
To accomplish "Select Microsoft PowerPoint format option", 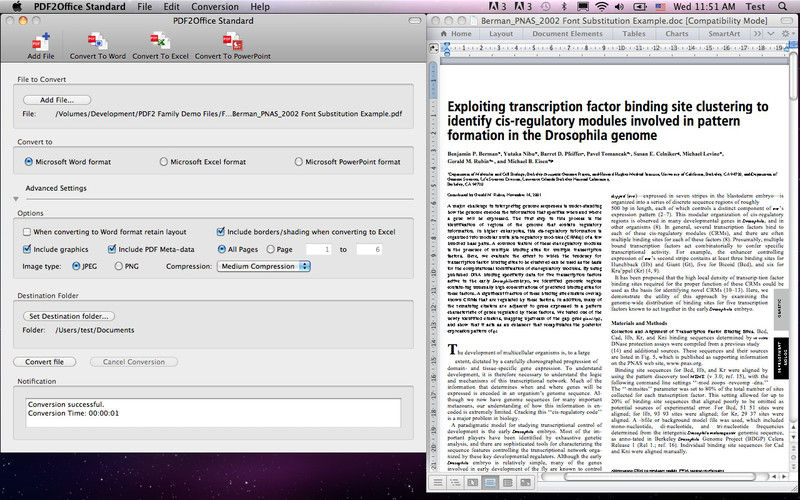I will (x=298, y=162).
